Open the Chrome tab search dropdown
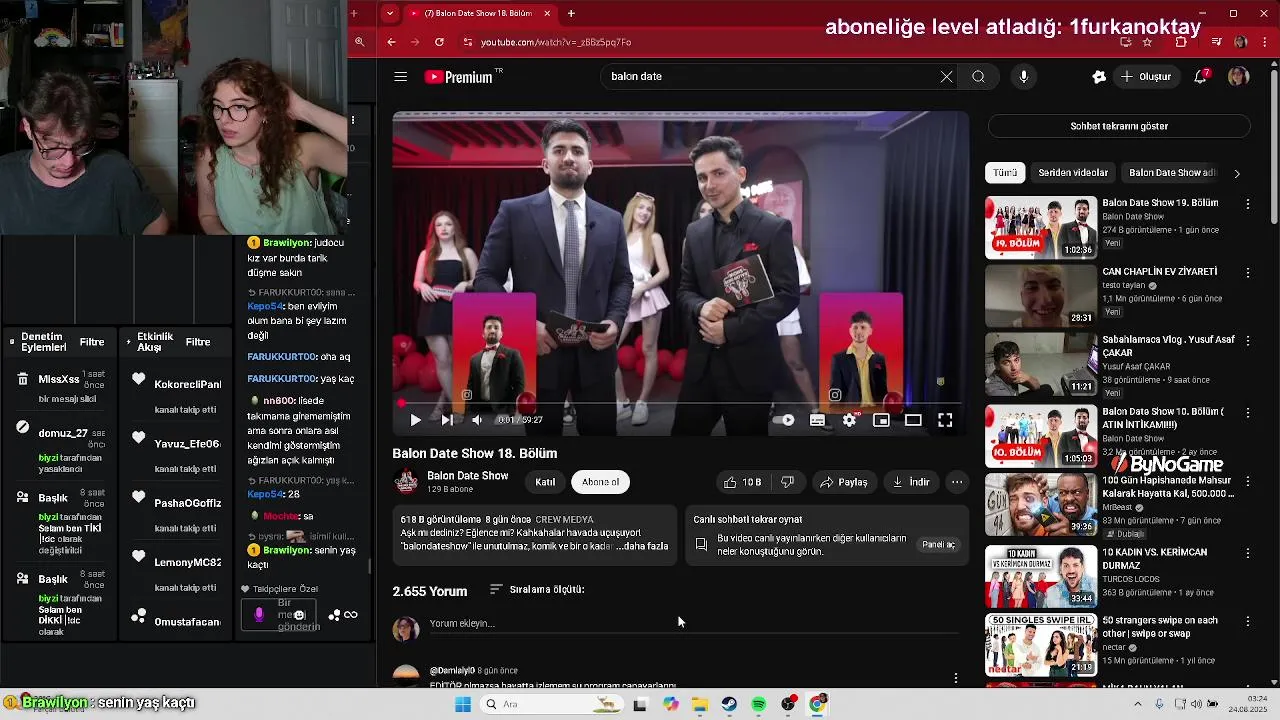The image size is (1280, 720). point(390,13)
